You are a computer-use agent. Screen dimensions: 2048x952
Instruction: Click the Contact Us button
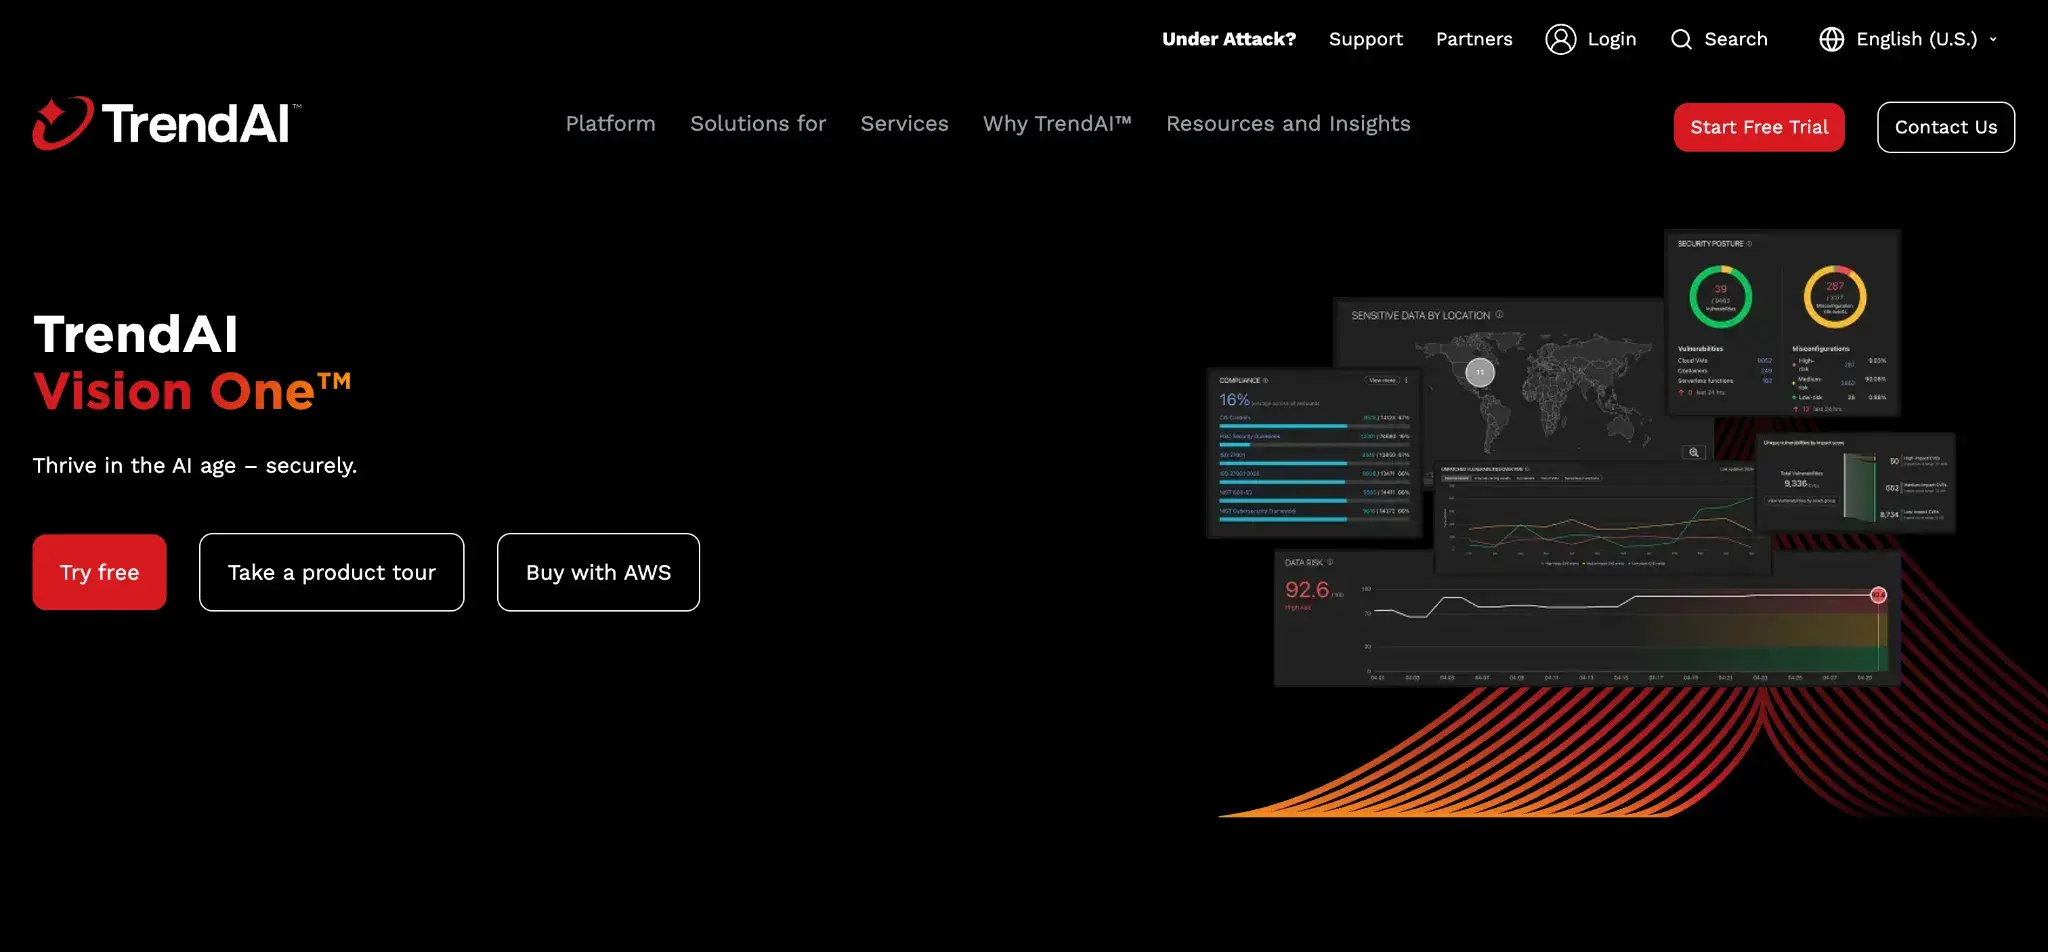(x=1945, y=127)
